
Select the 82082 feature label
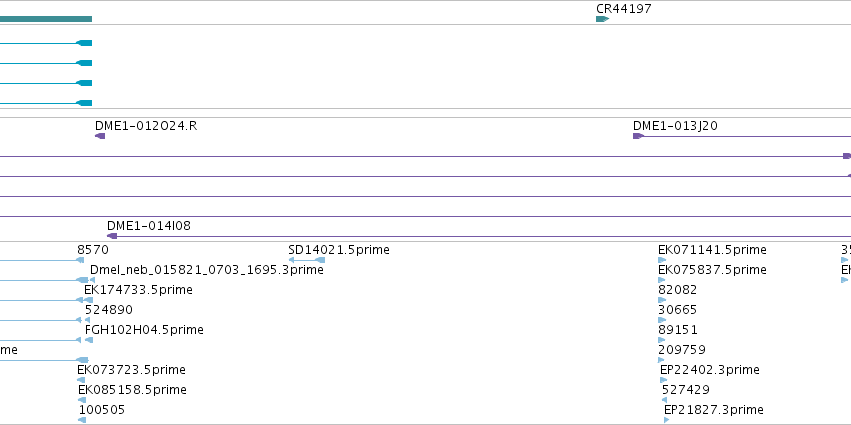[x=677, y=290]
